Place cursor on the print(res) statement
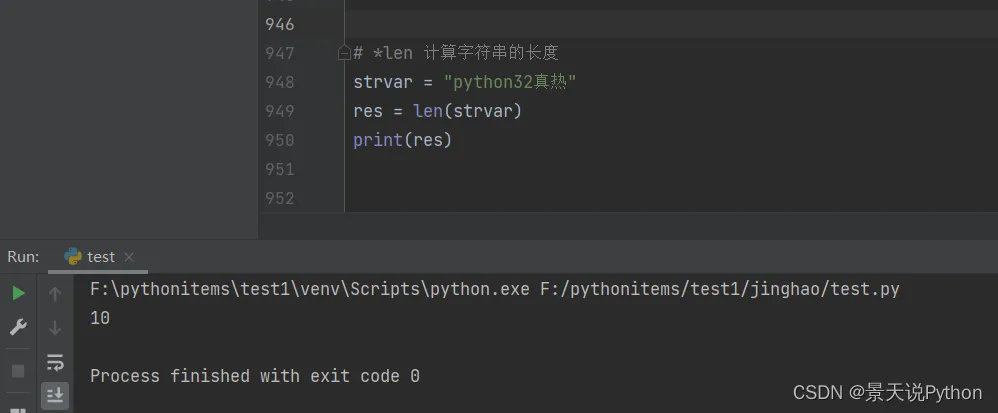The width and height of the screenshot is (998, 413). point(402,140)
